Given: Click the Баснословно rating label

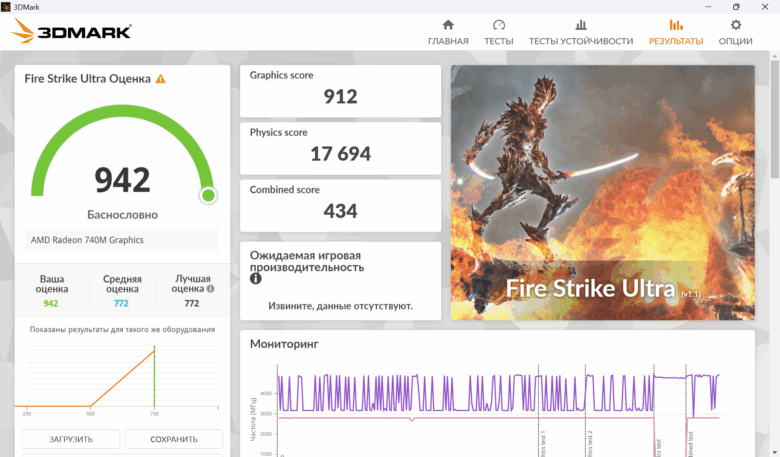Looking at the screenshot, I should [122, 215].
